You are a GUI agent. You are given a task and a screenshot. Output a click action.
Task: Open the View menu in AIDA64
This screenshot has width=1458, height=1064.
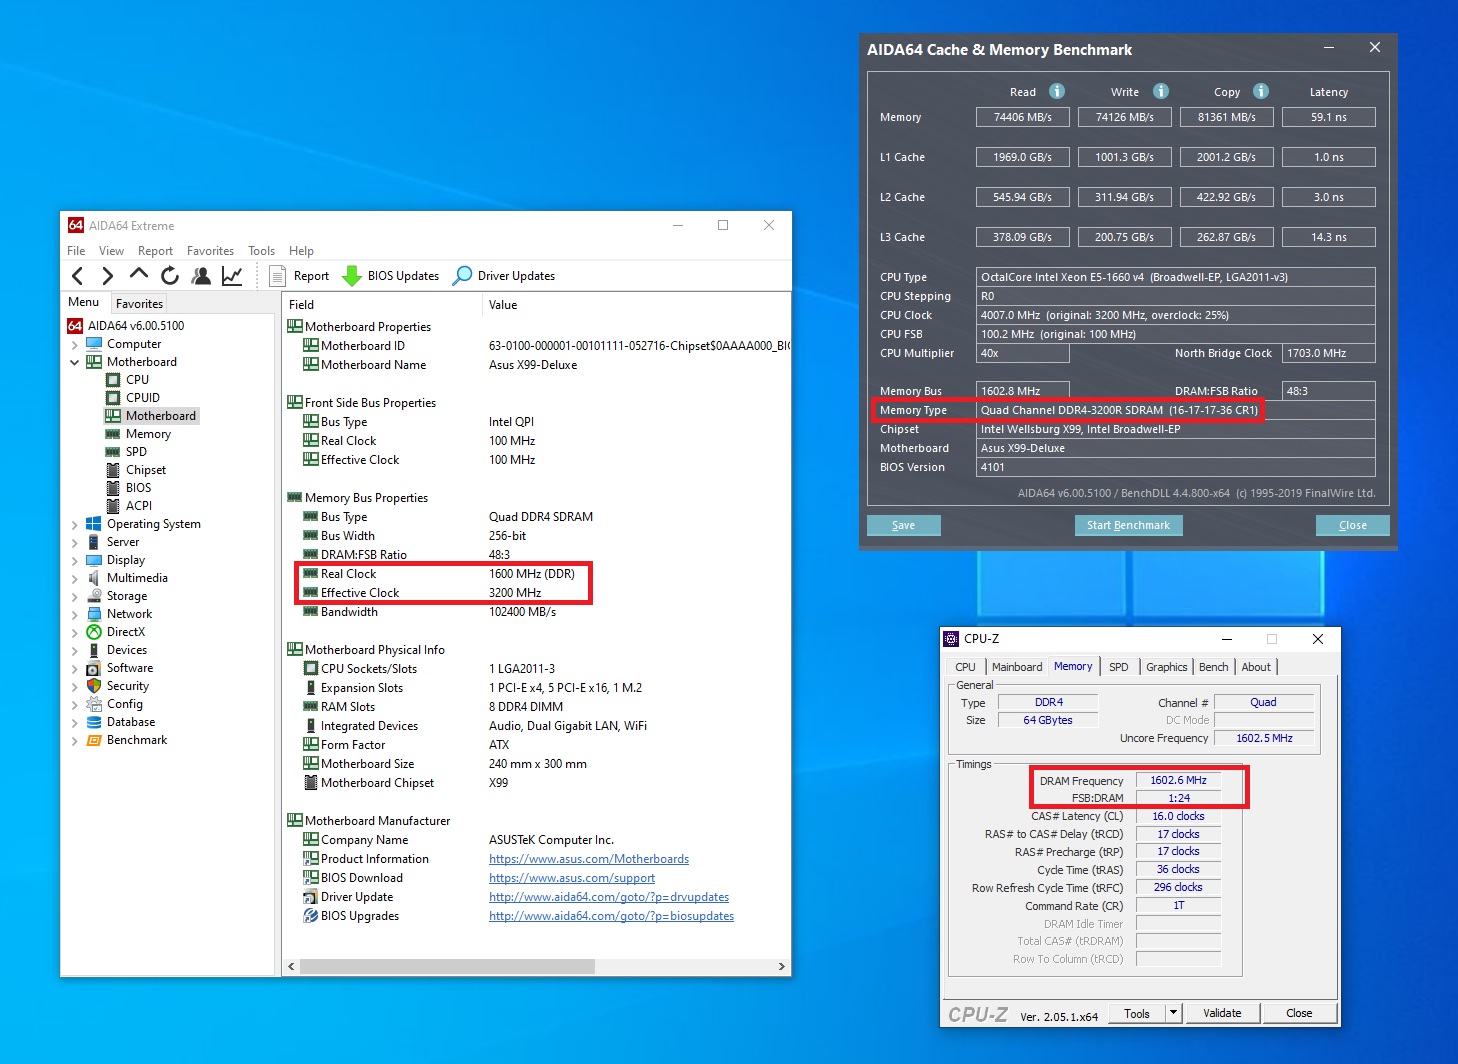pos(112,251)
